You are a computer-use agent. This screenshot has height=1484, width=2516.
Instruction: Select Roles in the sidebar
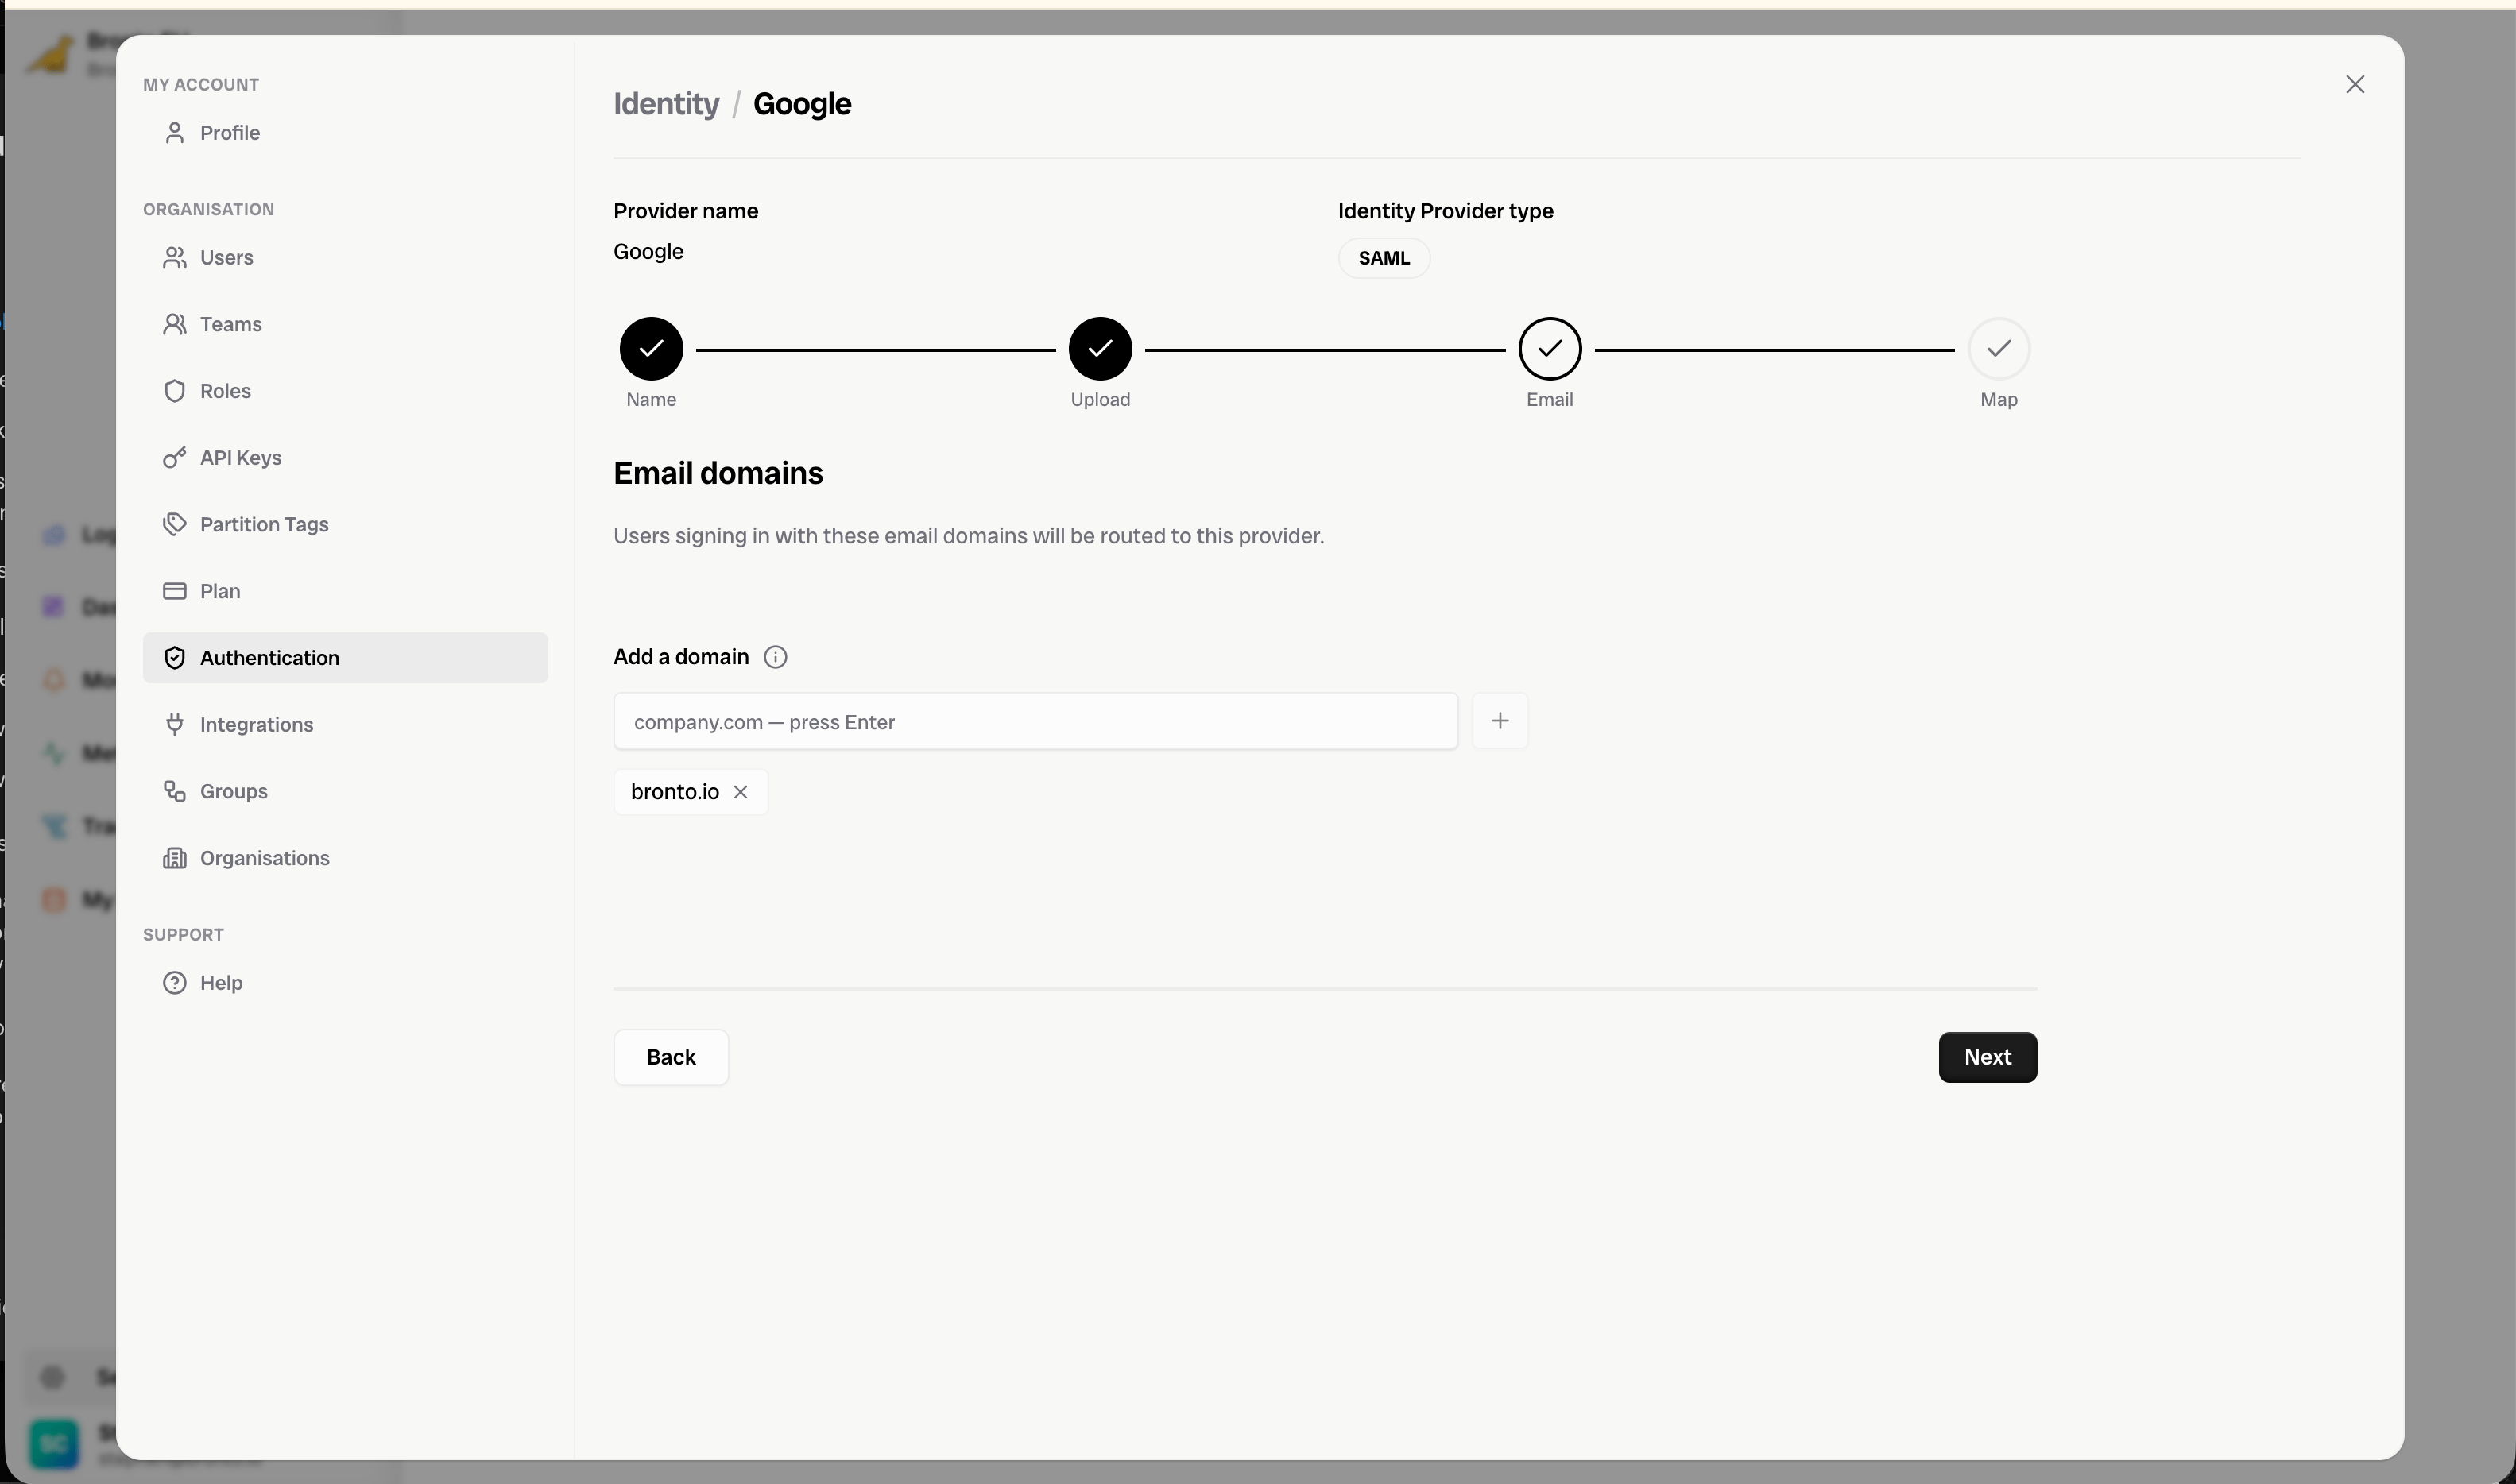(x=345, y=391)
